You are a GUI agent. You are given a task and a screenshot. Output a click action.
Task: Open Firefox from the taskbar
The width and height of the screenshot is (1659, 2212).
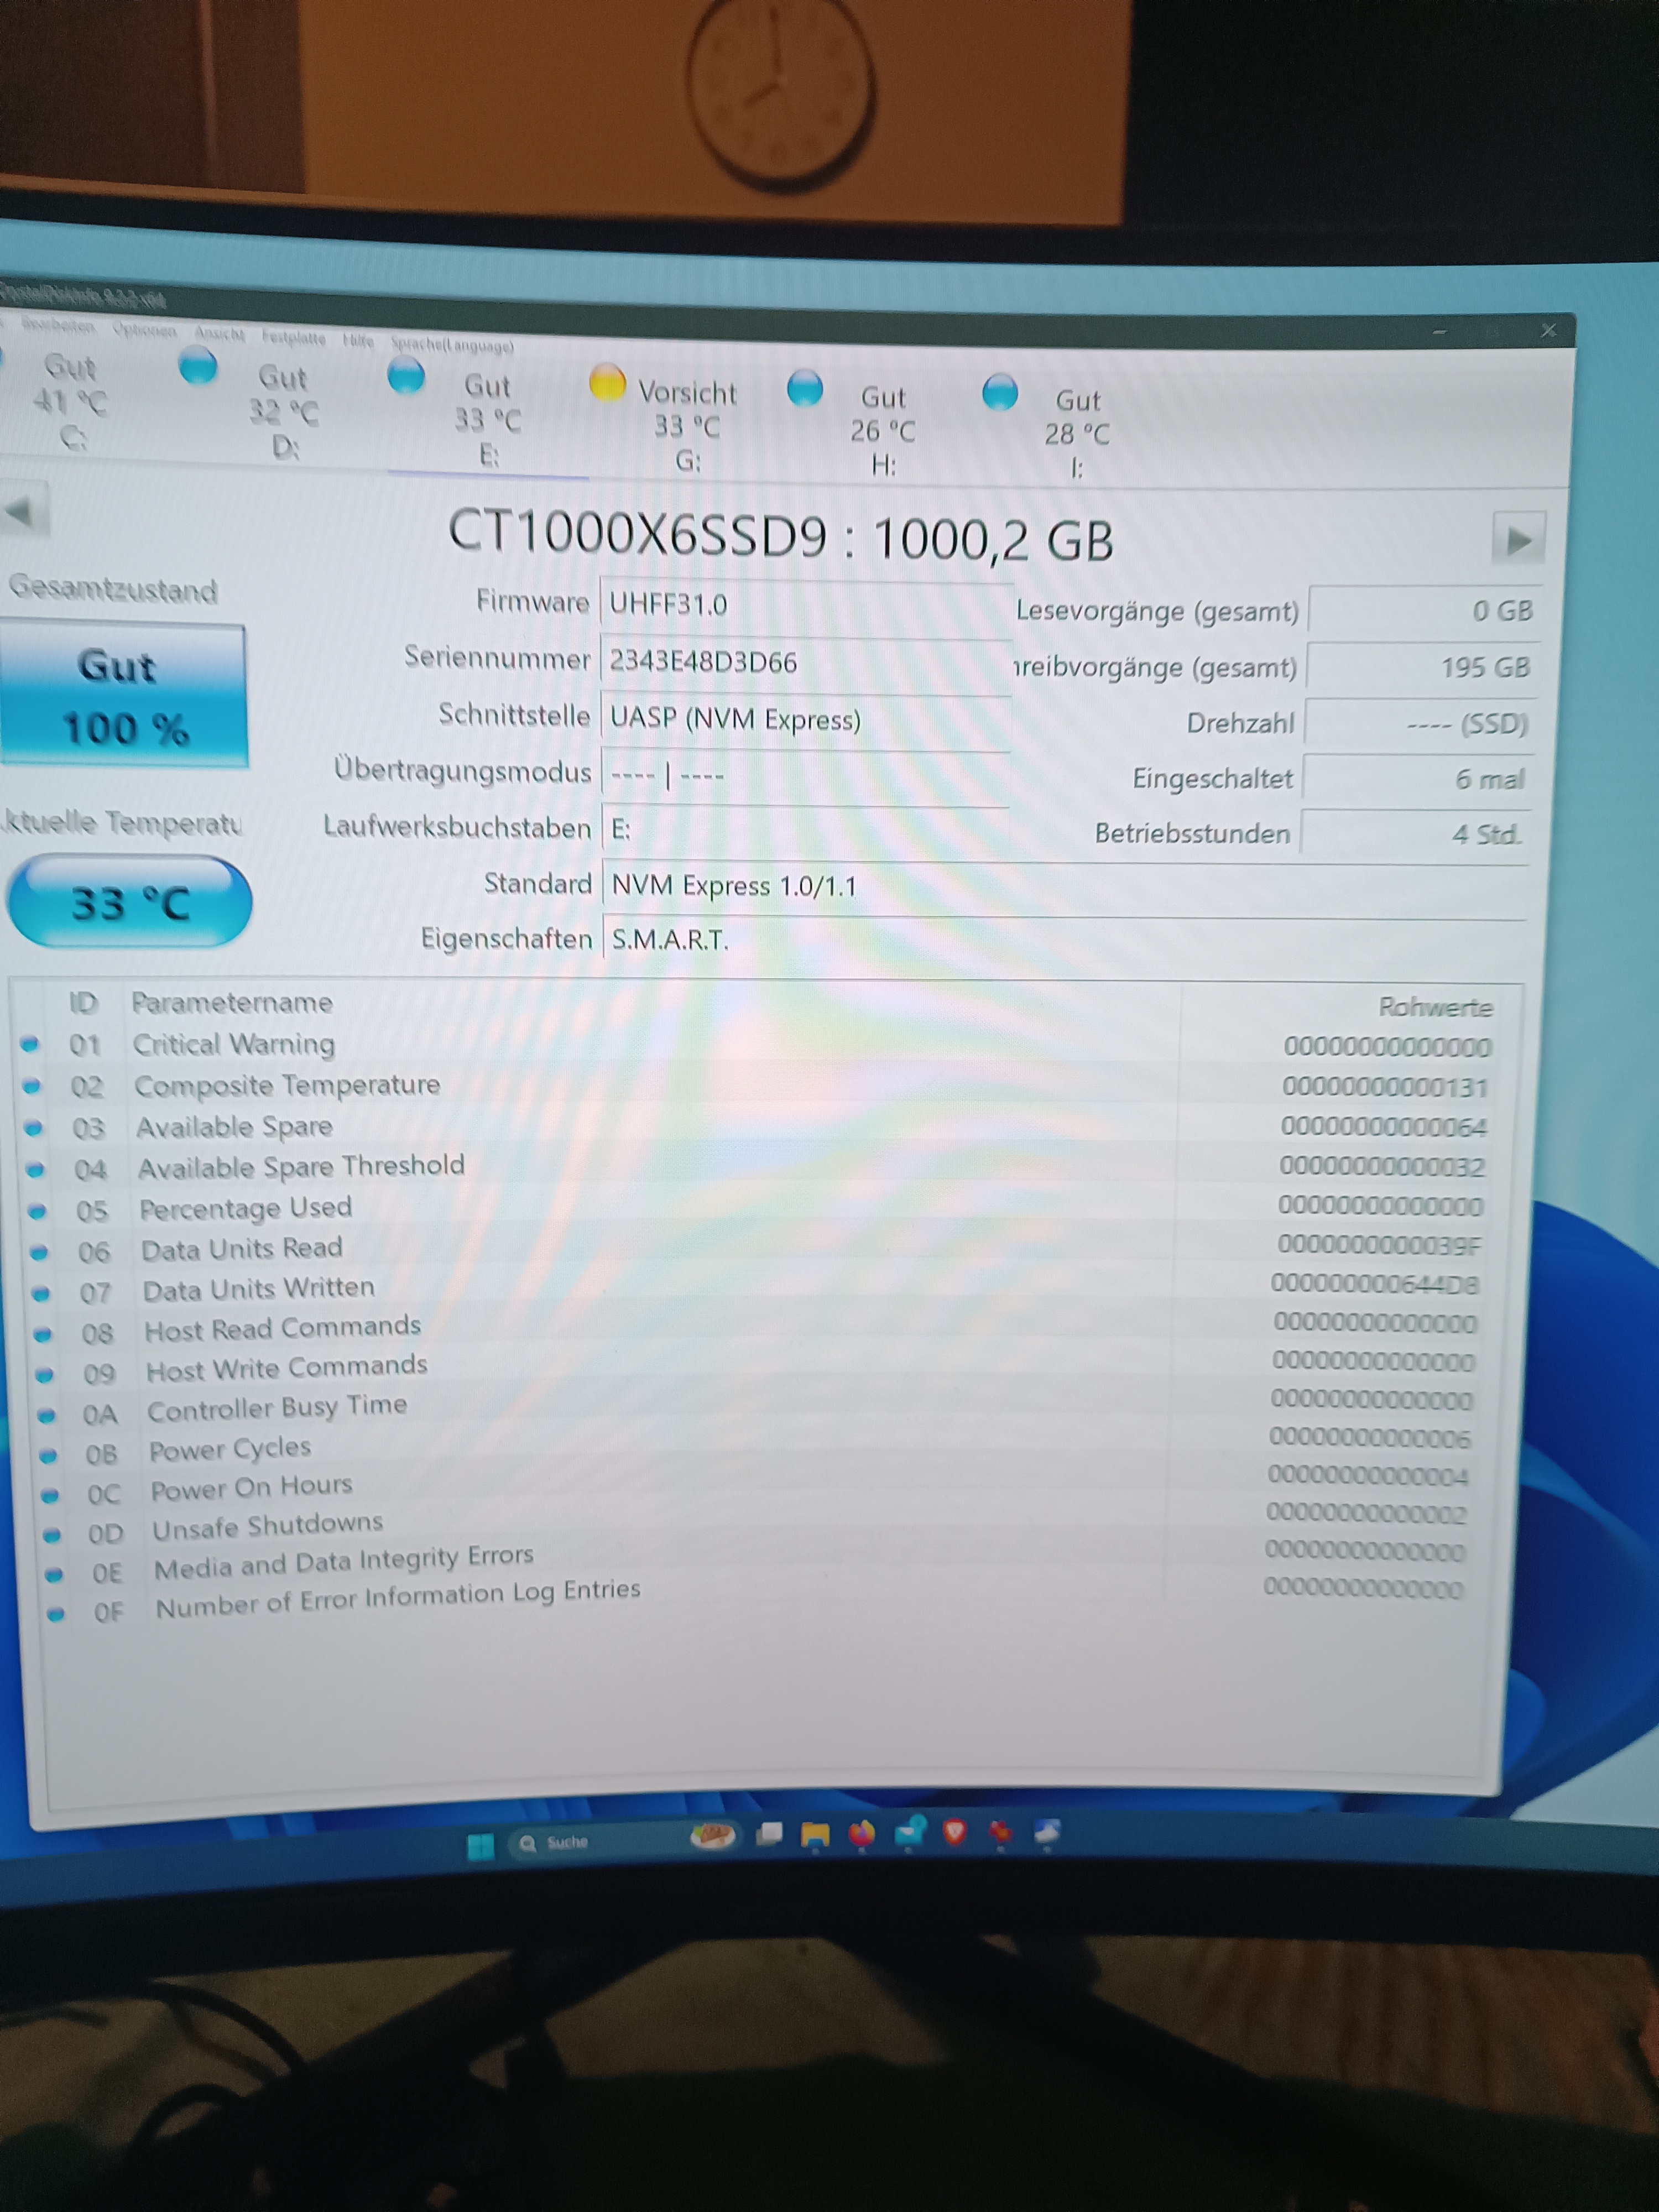[x=861, y=1834]
